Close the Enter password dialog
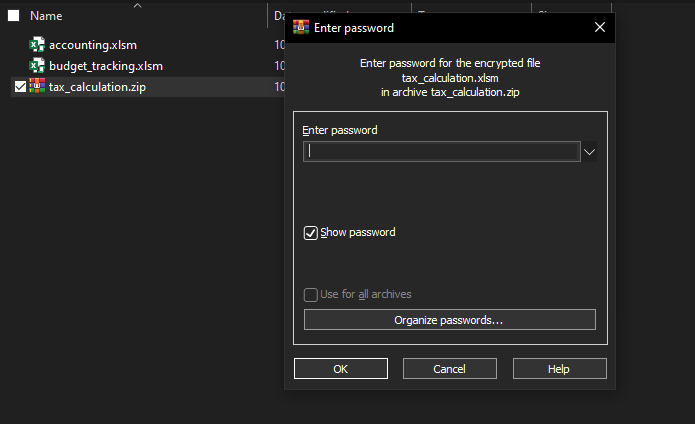Viewport: 695px width, 424px height. pyautogui.click(x=600, y=27)
